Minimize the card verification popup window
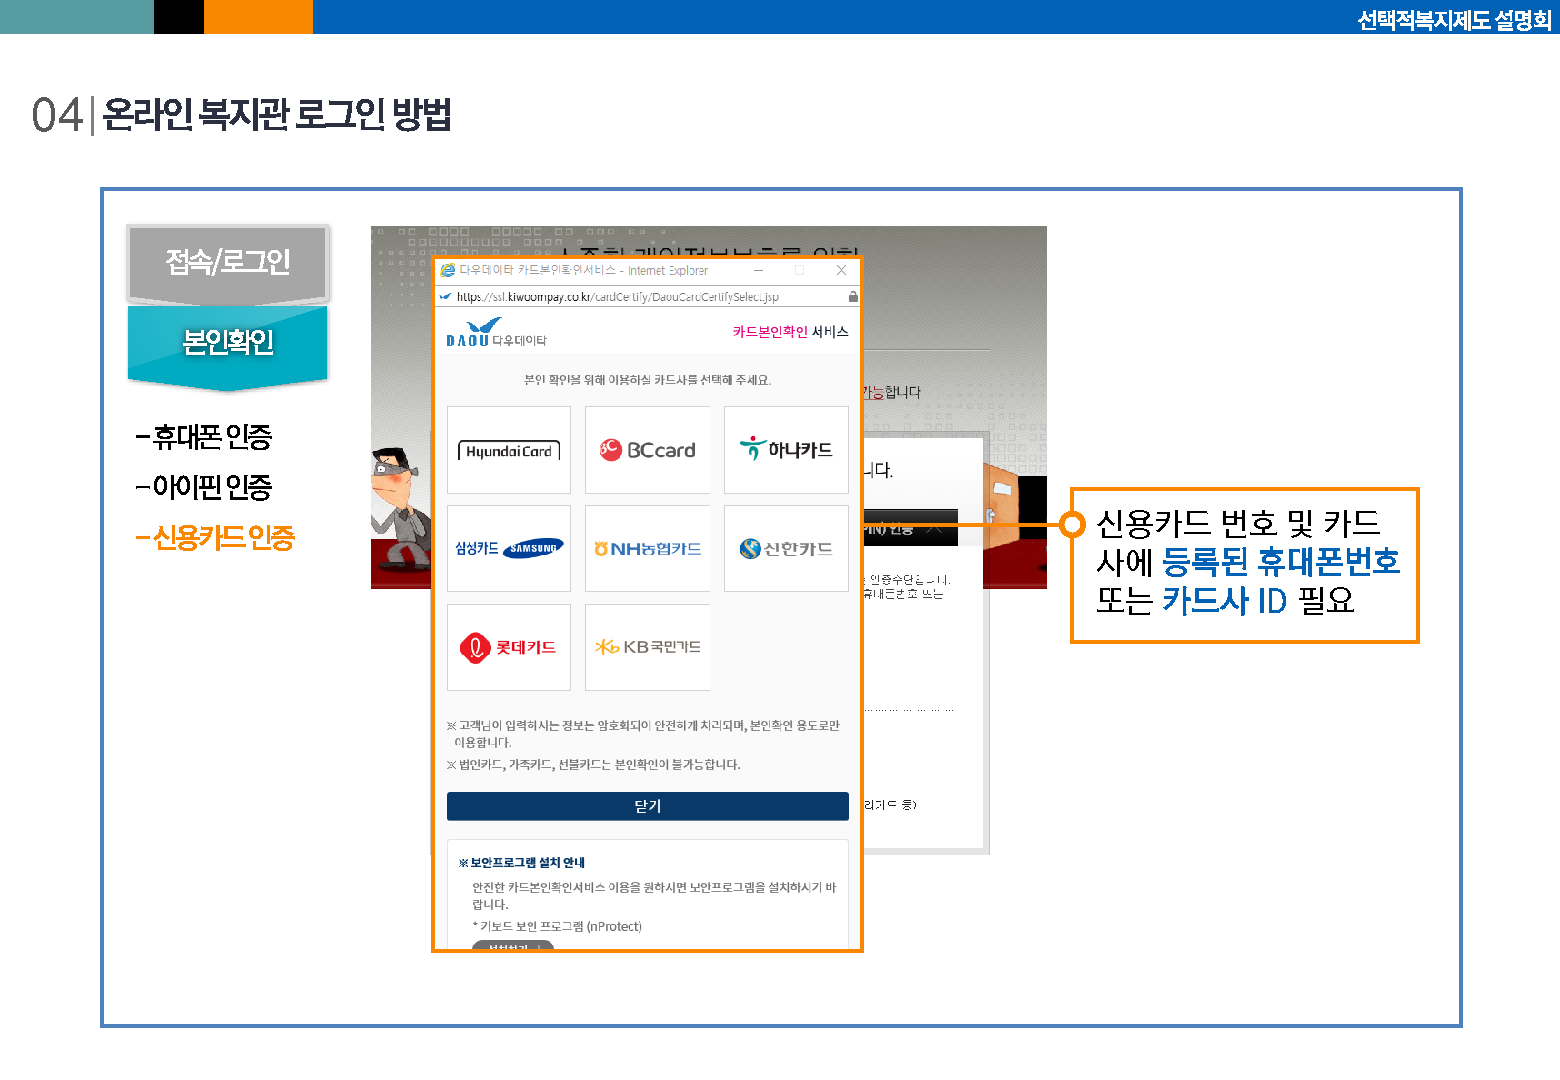 (759, 270)
